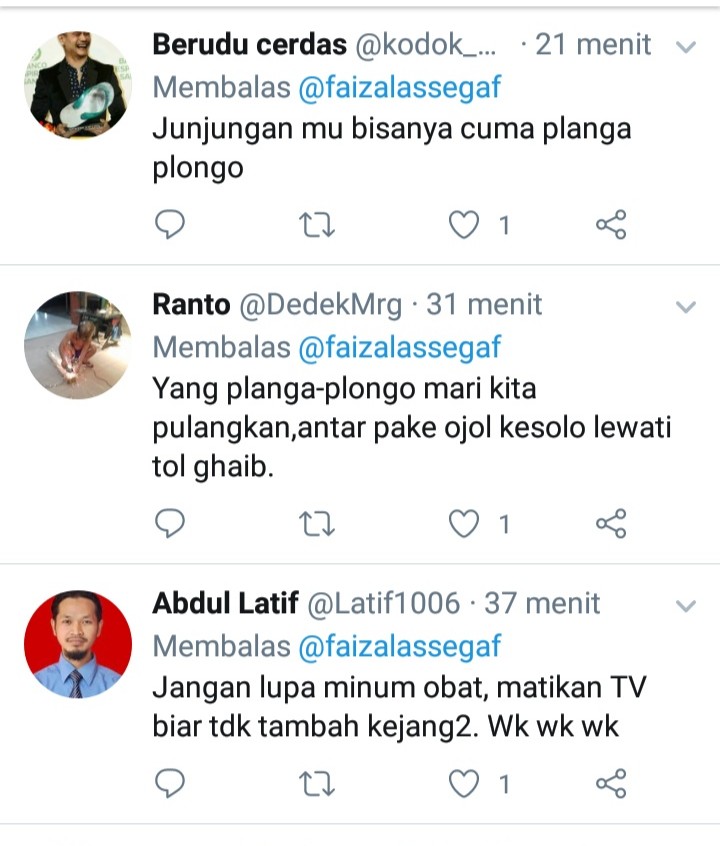Reply to Ranto's tweet
The height and width of the screenshot is (846, 720).
tap(169, 523)
